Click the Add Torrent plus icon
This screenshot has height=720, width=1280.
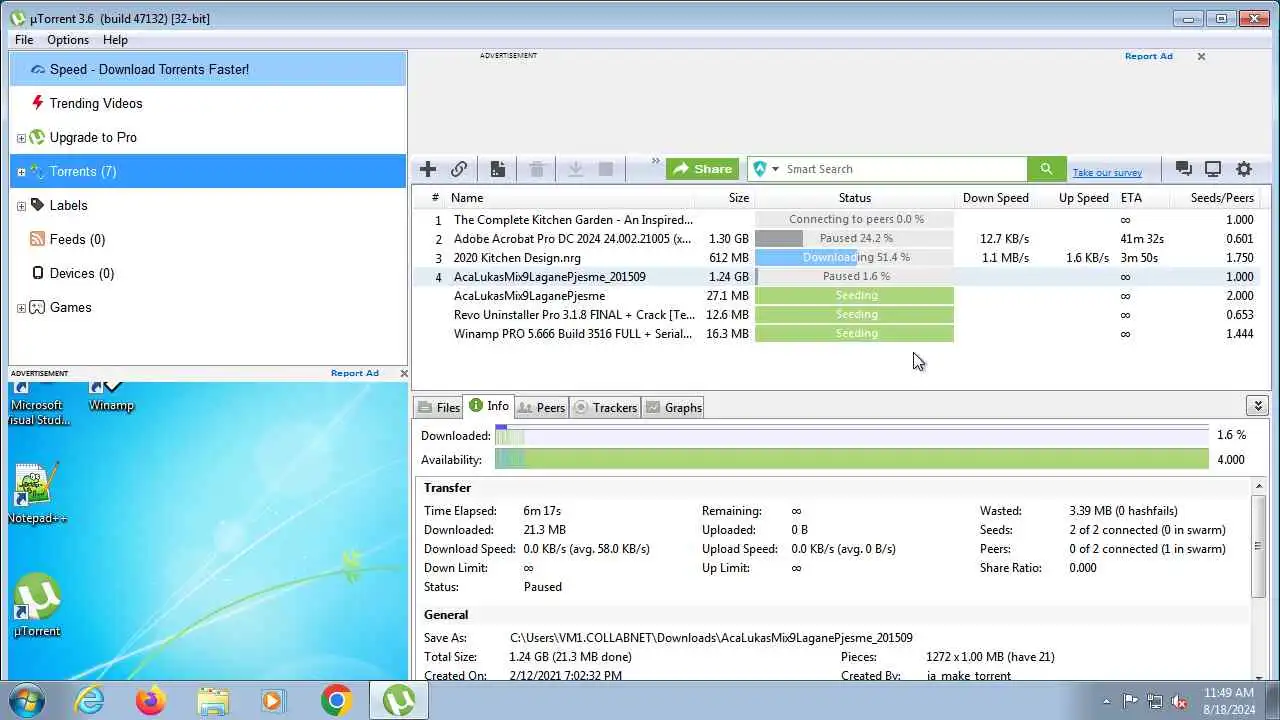[x=428, y=169]
